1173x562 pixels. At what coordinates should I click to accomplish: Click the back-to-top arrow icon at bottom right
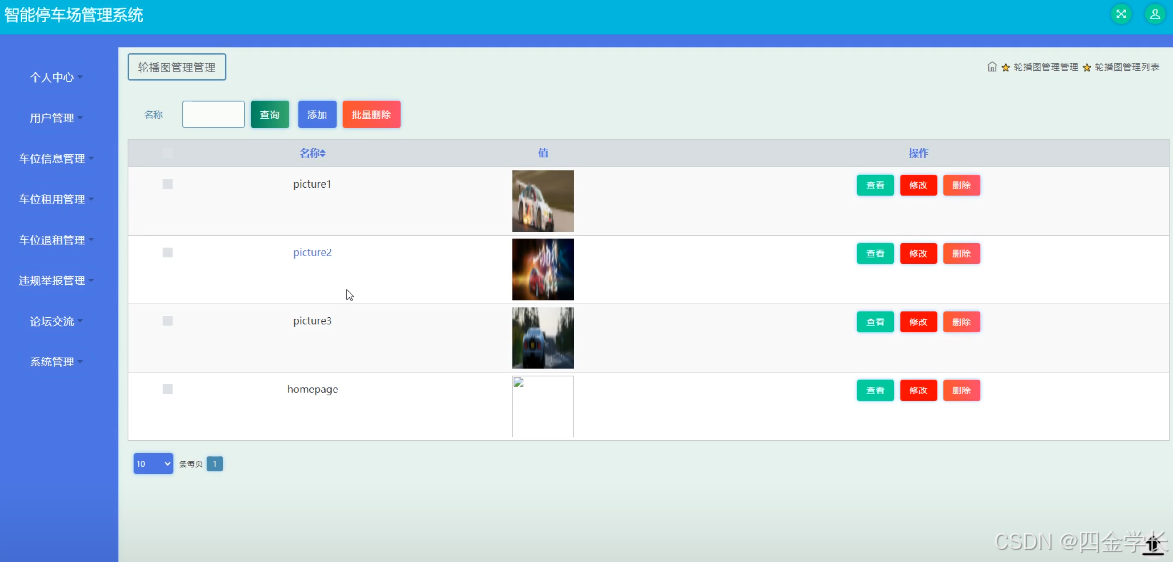(x=1153, y=548)
